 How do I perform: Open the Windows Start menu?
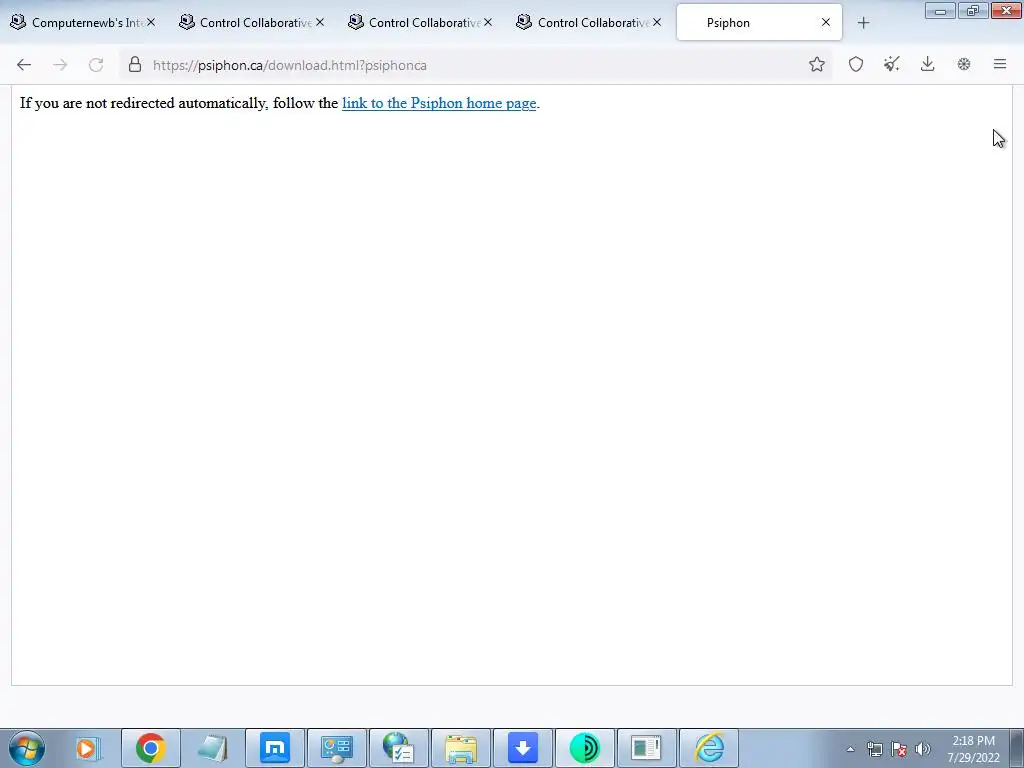[x=27, y=748]
